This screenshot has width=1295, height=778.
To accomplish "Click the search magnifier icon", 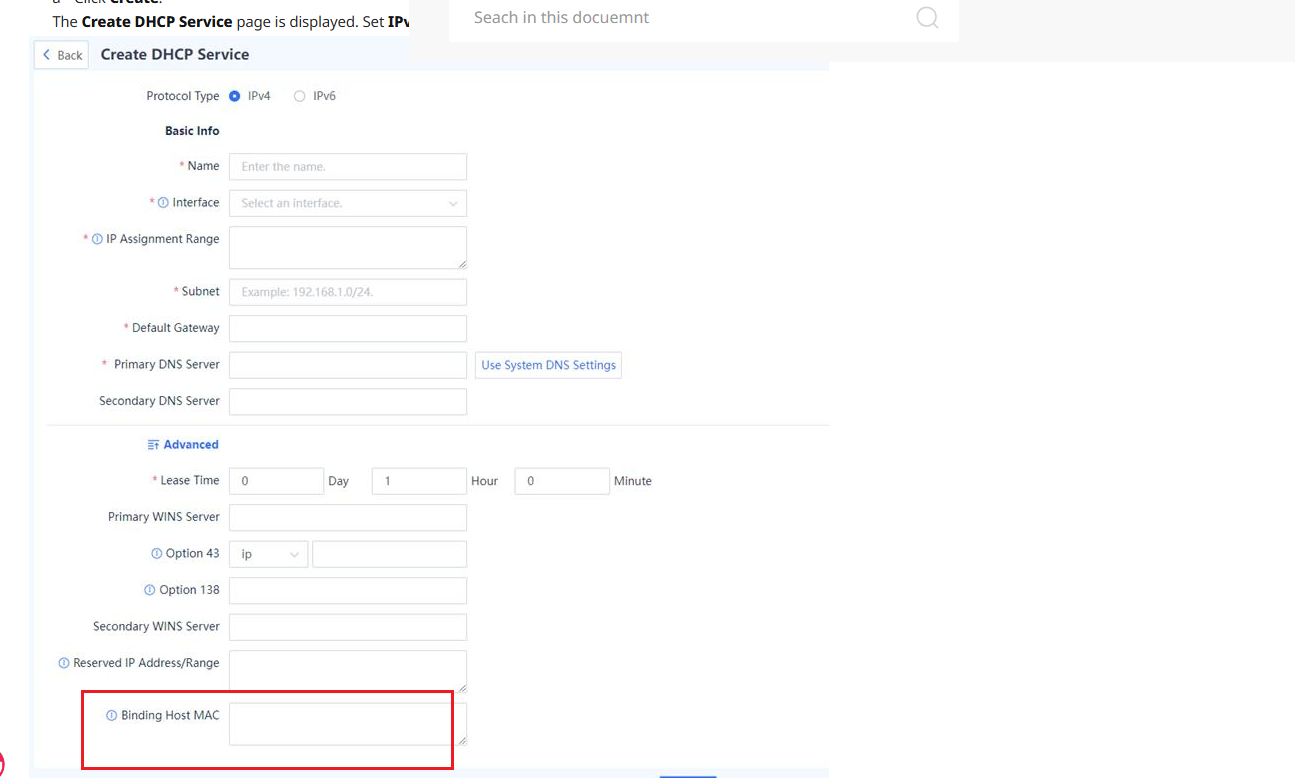I will (x=927, y=18).
